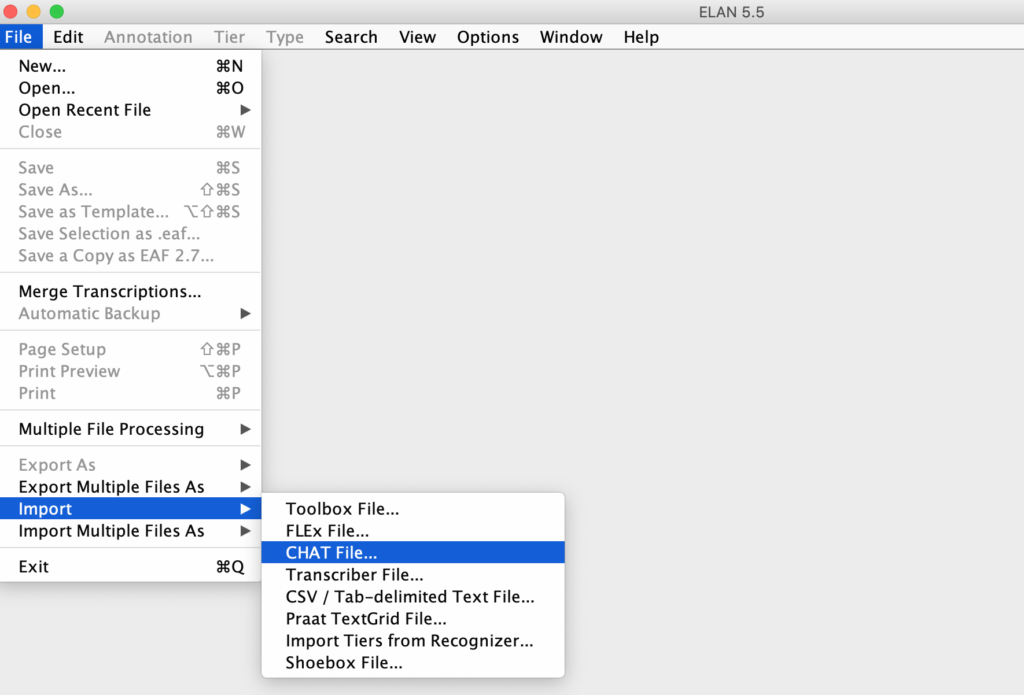Select Import Tiers from Recognizer...
Screen dimensions: 1024x695
(x=413, y=641)
